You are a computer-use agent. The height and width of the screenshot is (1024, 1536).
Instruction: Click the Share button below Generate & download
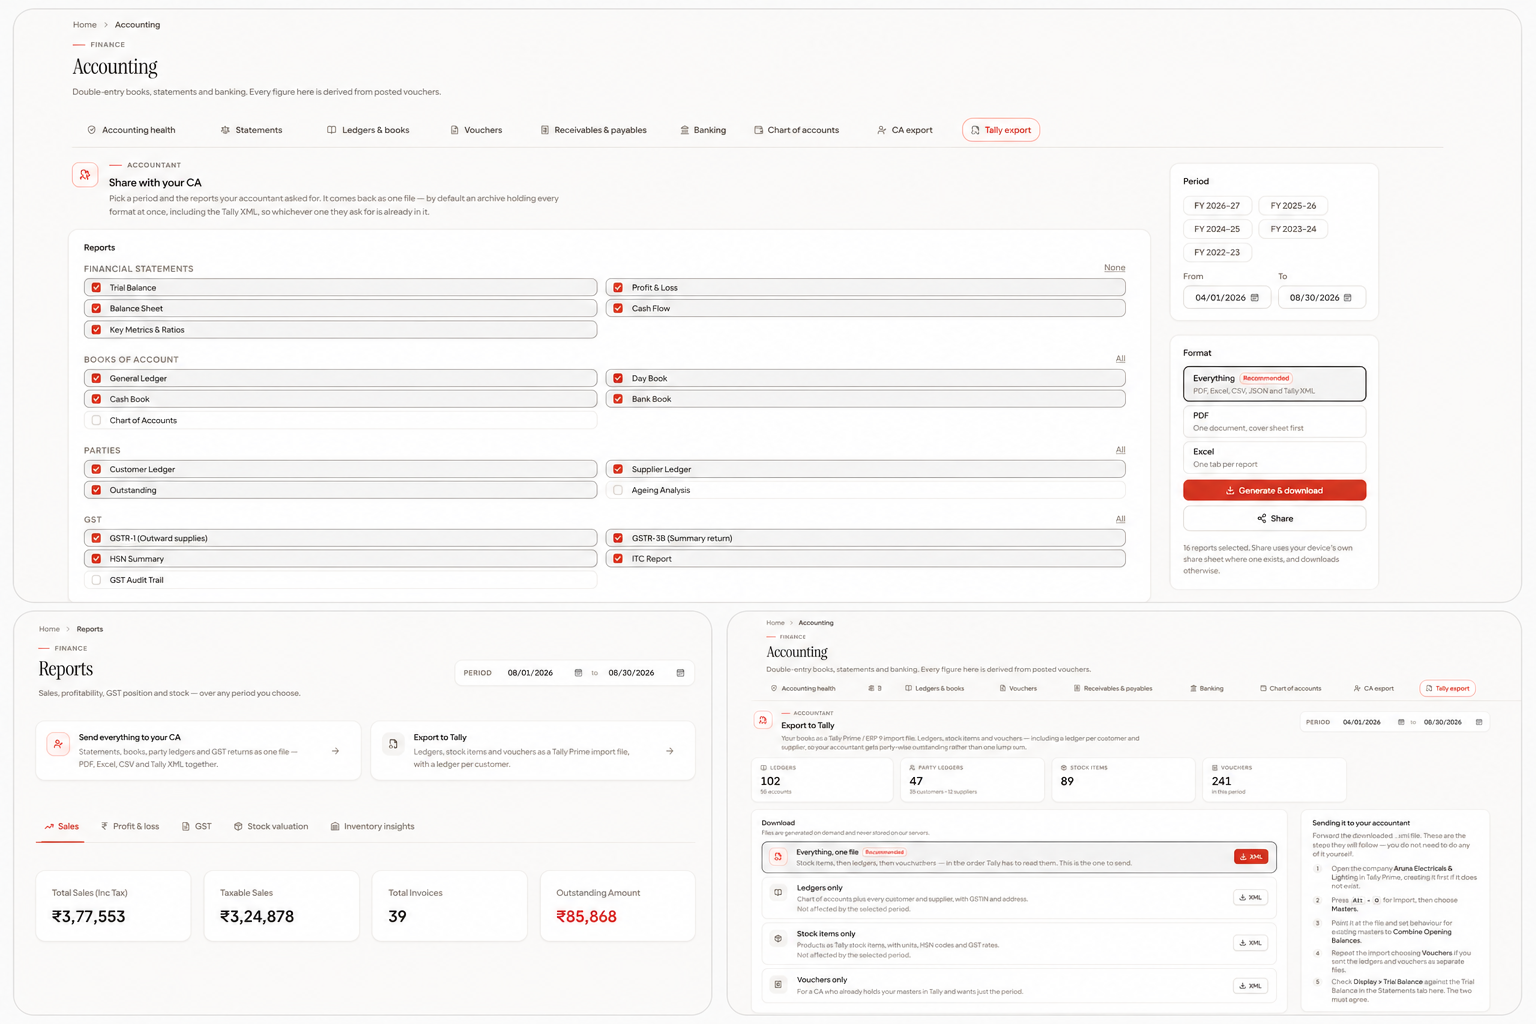[1274, 519]
